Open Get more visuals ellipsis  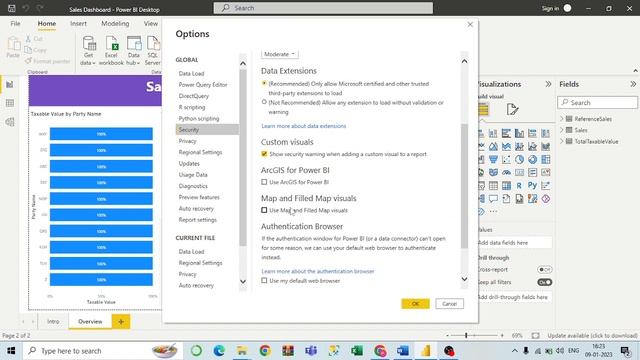(493, 211)
